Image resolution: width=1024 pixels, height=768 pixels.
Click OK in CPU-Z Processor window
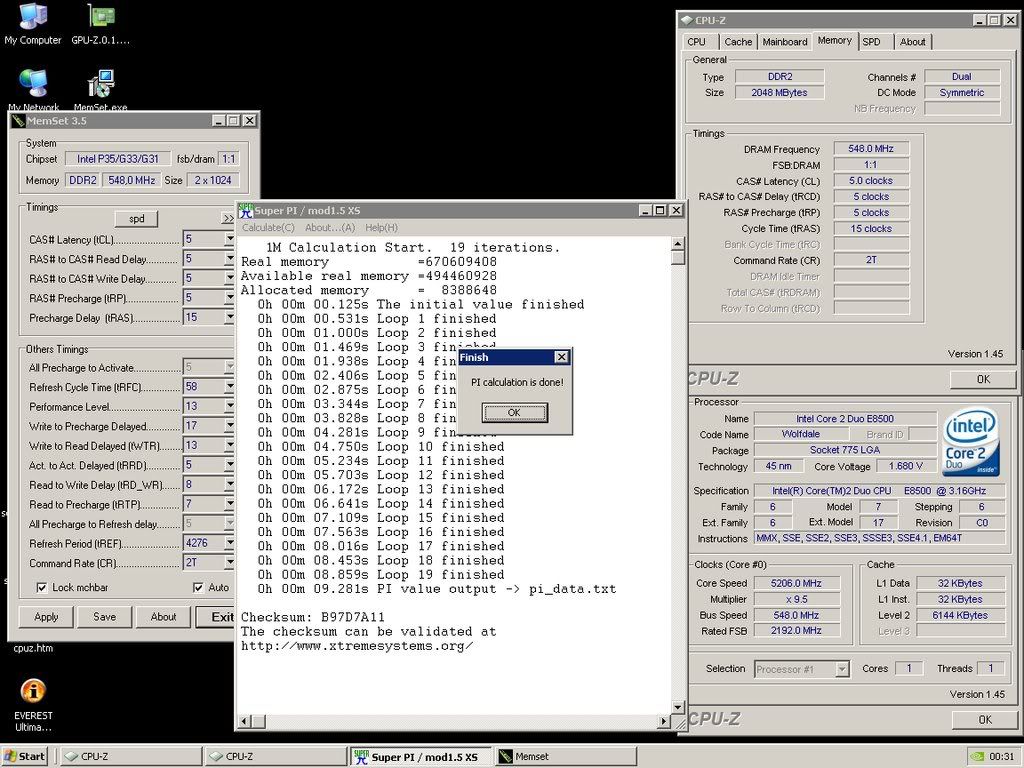pyautogui.click(x=985, y=719)
